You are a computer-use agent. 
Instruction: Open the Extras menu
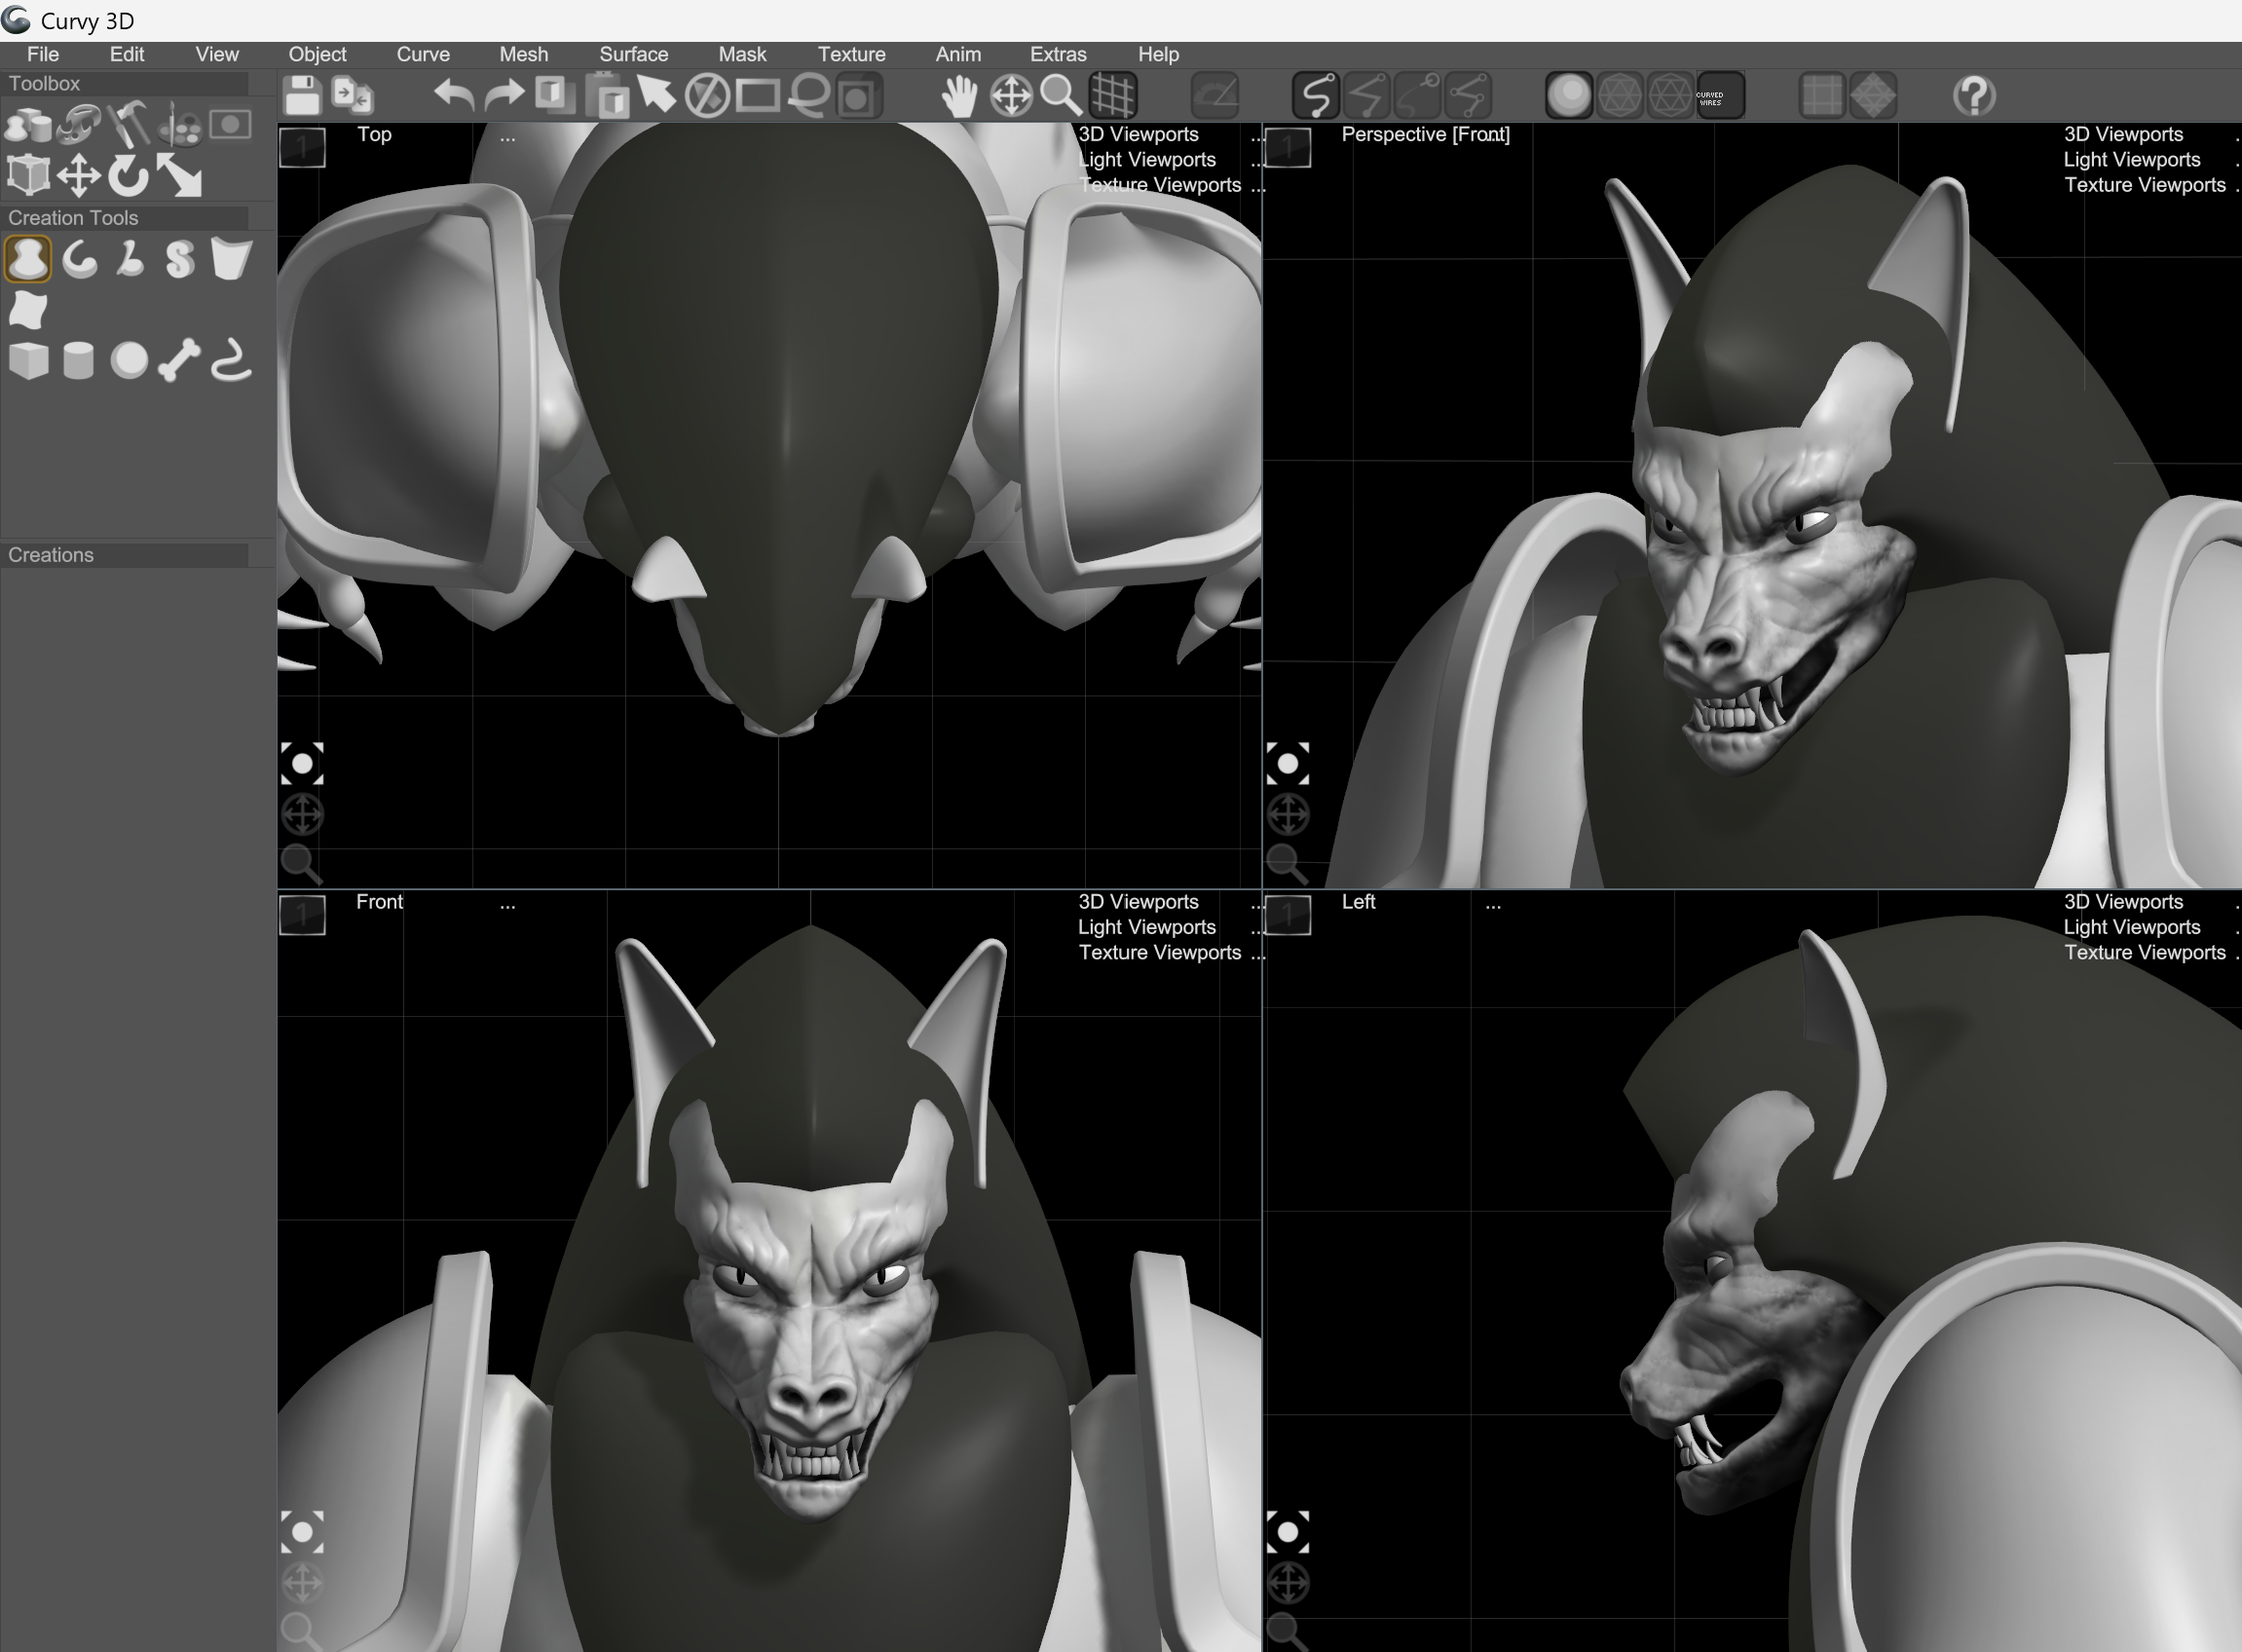click(1058, 55)
